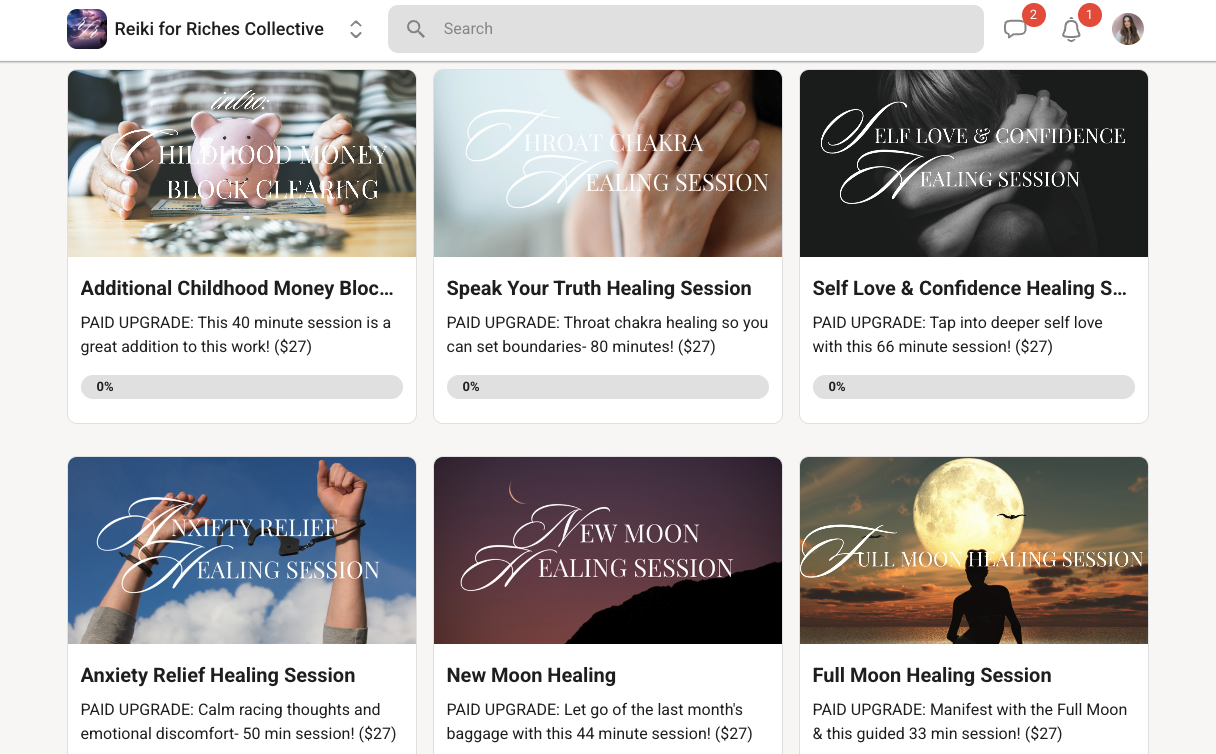Click Reiki for Riches Collective name
This screenshot has height=754, width=1216.
(219, 29)
